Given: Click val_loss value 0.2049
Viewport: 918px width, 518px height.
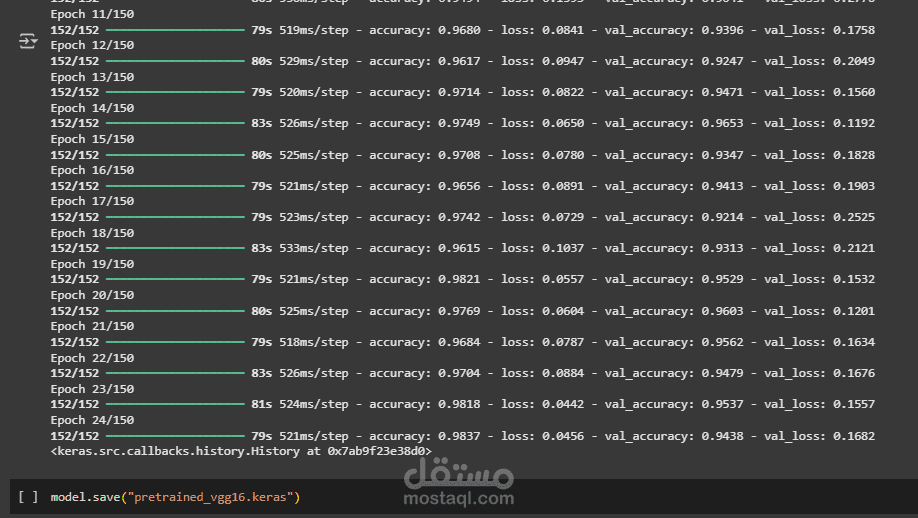Looking at the screenshot, I should pos(854,61).
